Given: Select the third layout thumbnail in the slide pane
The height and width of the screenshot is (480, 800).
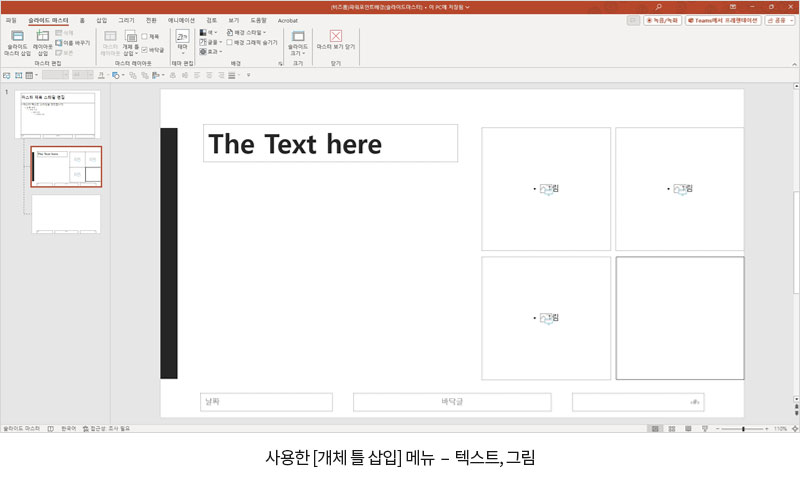Looking at the screenshot, I should pos(66,213).
